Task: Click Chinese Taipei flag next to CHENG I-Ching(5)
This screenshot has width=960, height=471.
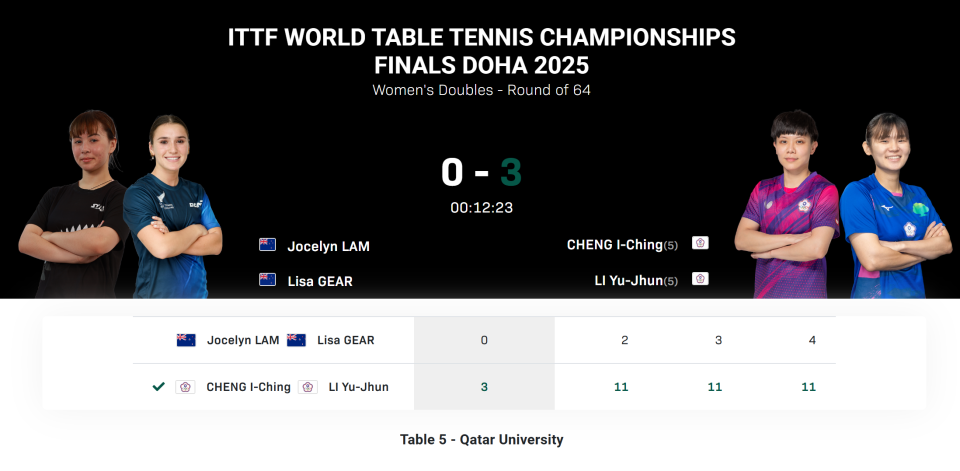Action: click(x=700, y=243)
